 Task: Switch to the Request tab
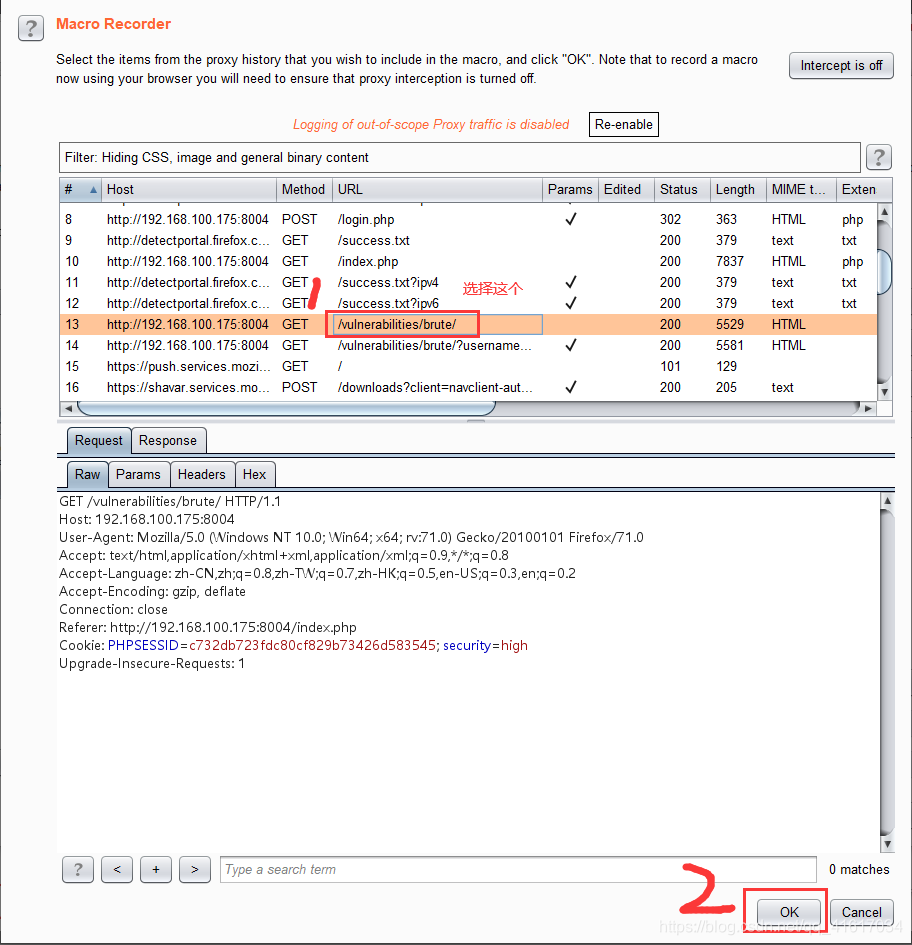coord(98,441)
